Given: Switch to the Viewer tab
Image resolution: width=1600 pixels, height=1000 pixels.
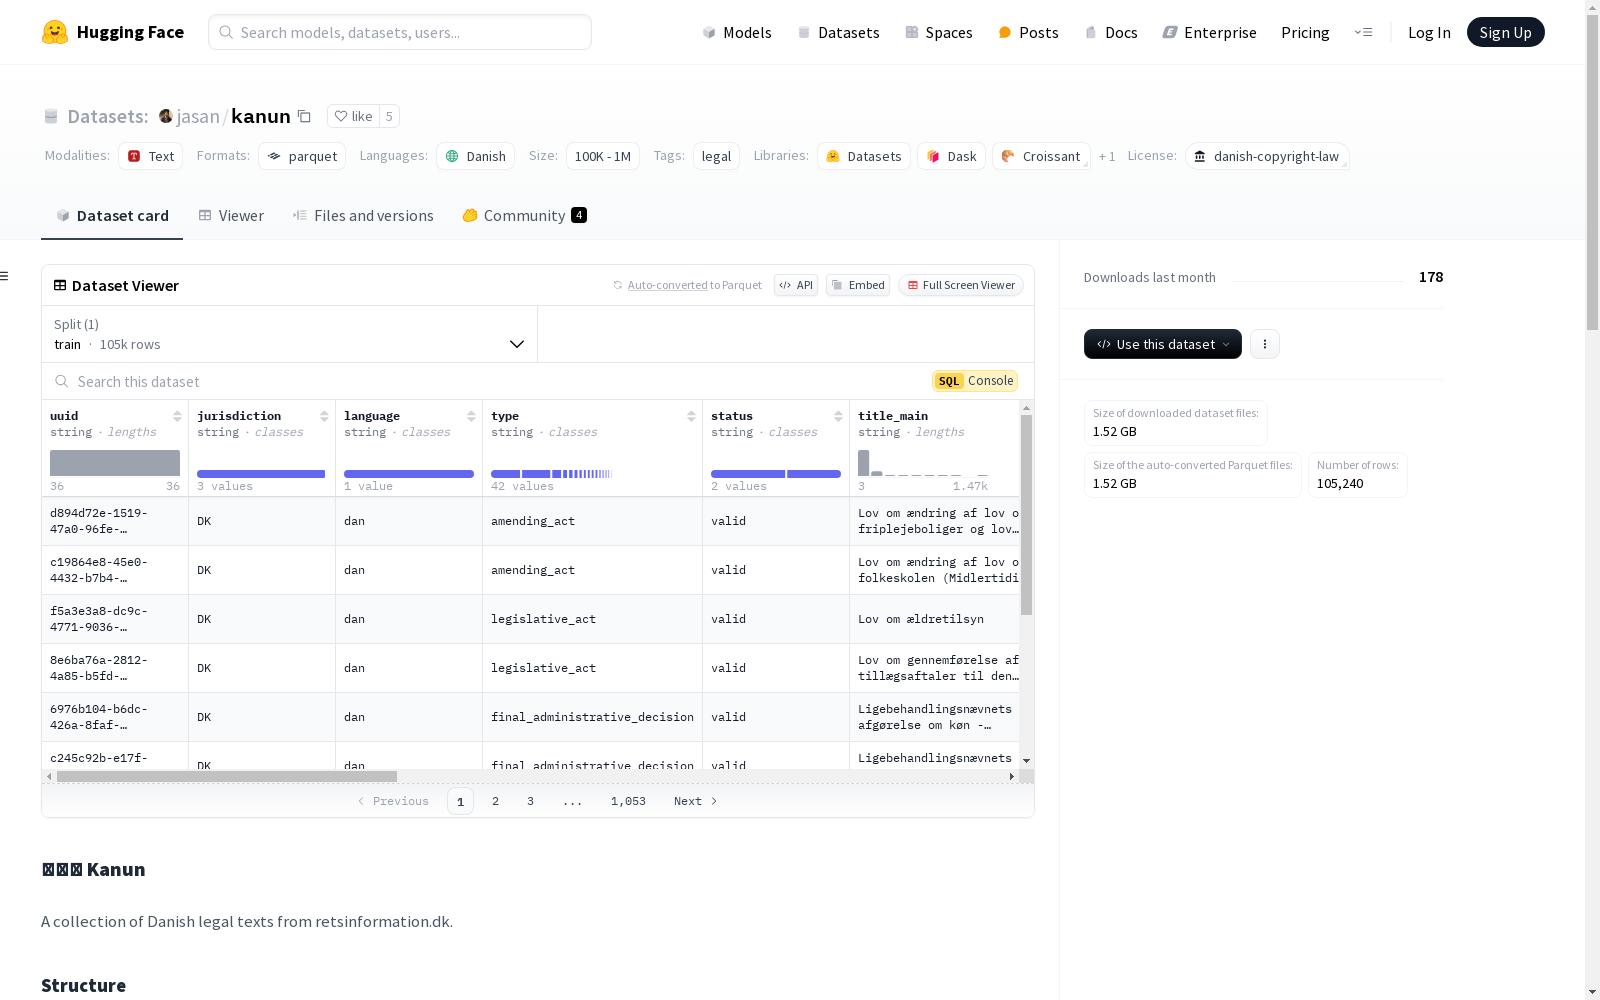Looking at the screenshot, I should pos(231,216).
